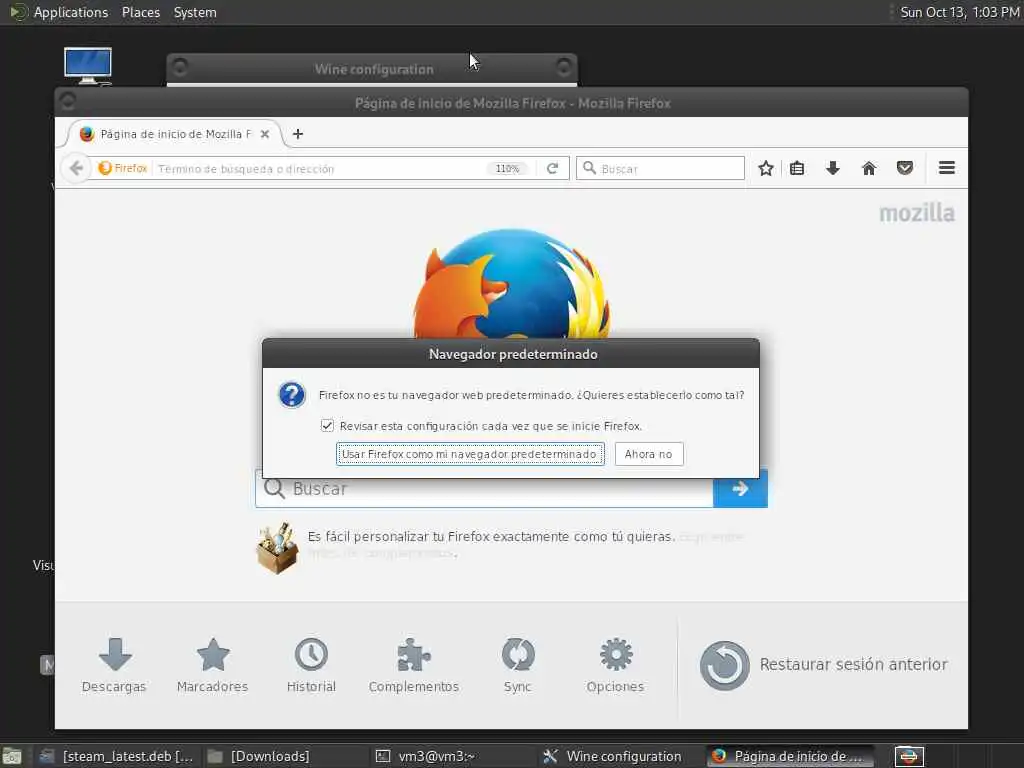Open Sync shortcut at page bottom

[x=518, y=665]
